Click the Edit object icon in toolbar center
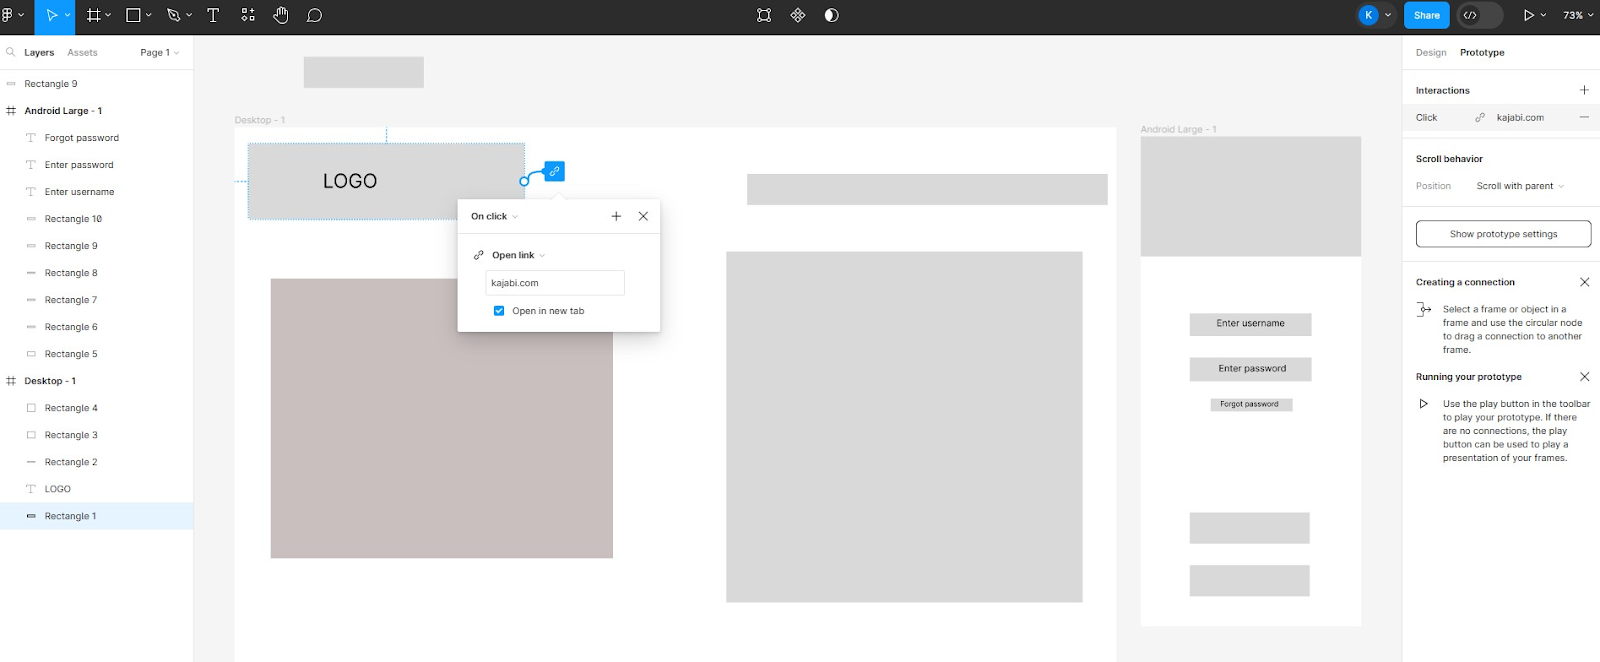The height and width of the screenshot is (662, 1600). click(x=764, y=15)
